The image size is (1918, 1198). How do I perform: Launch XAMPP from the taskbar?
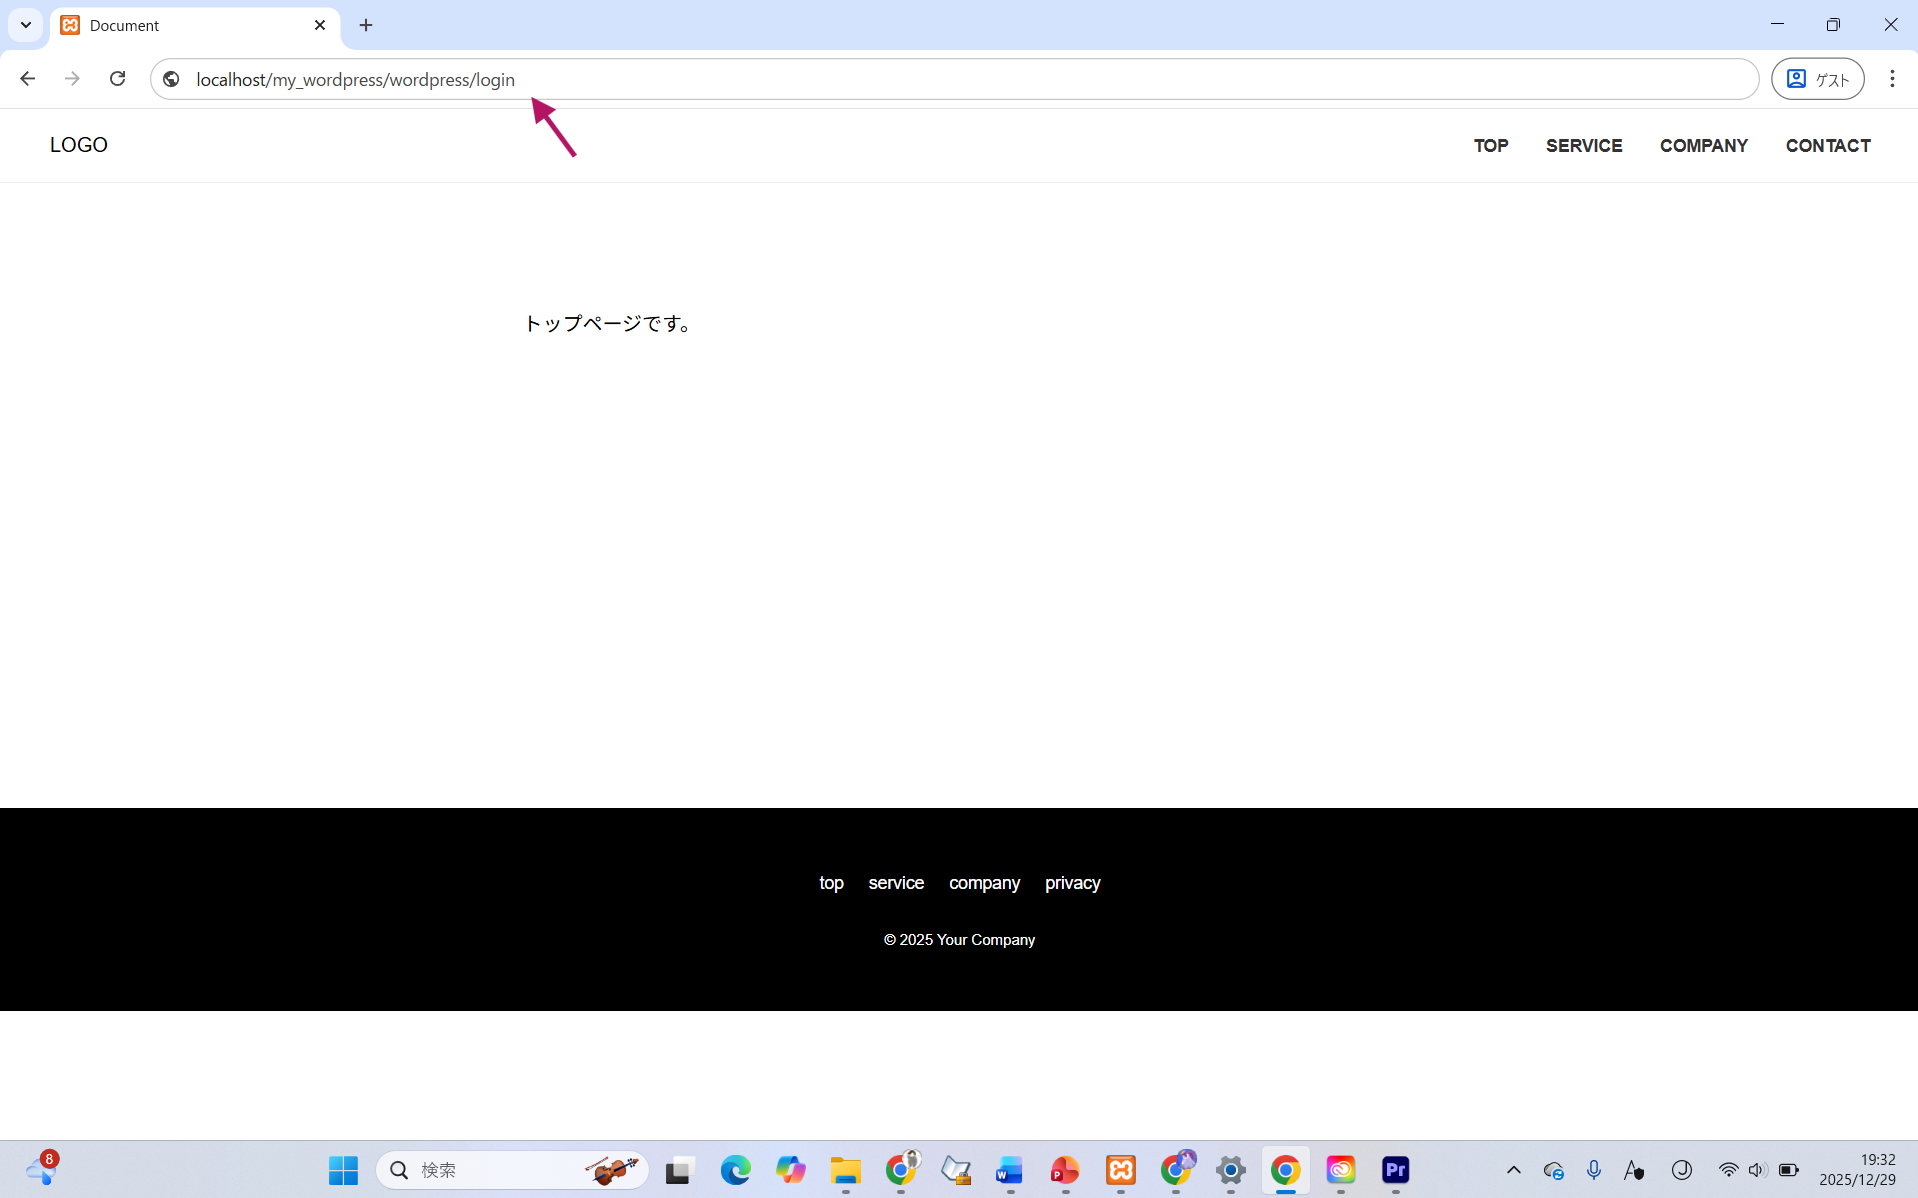pos(1120,1170)
